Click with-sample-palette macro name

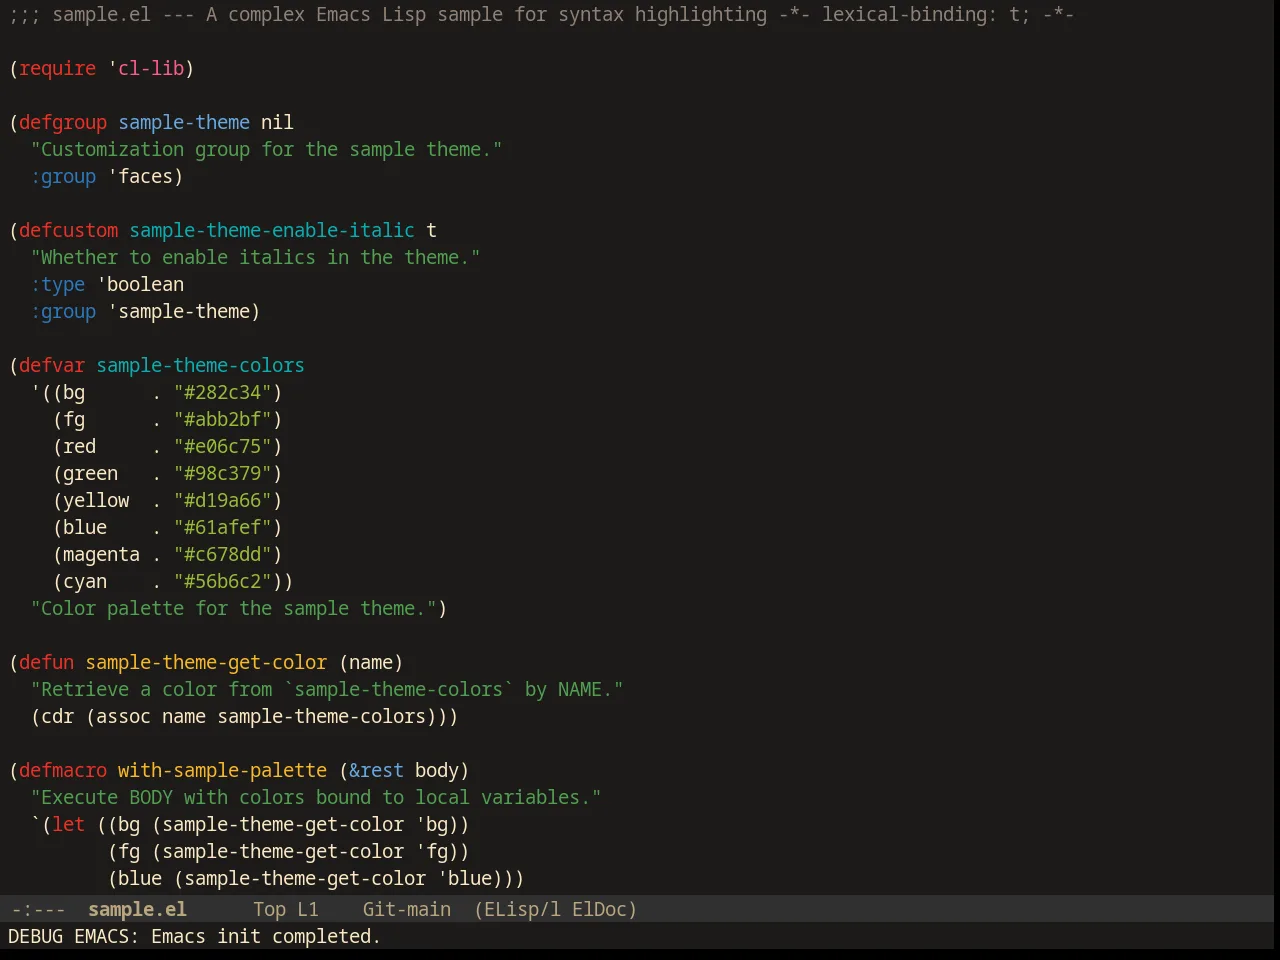222,770
